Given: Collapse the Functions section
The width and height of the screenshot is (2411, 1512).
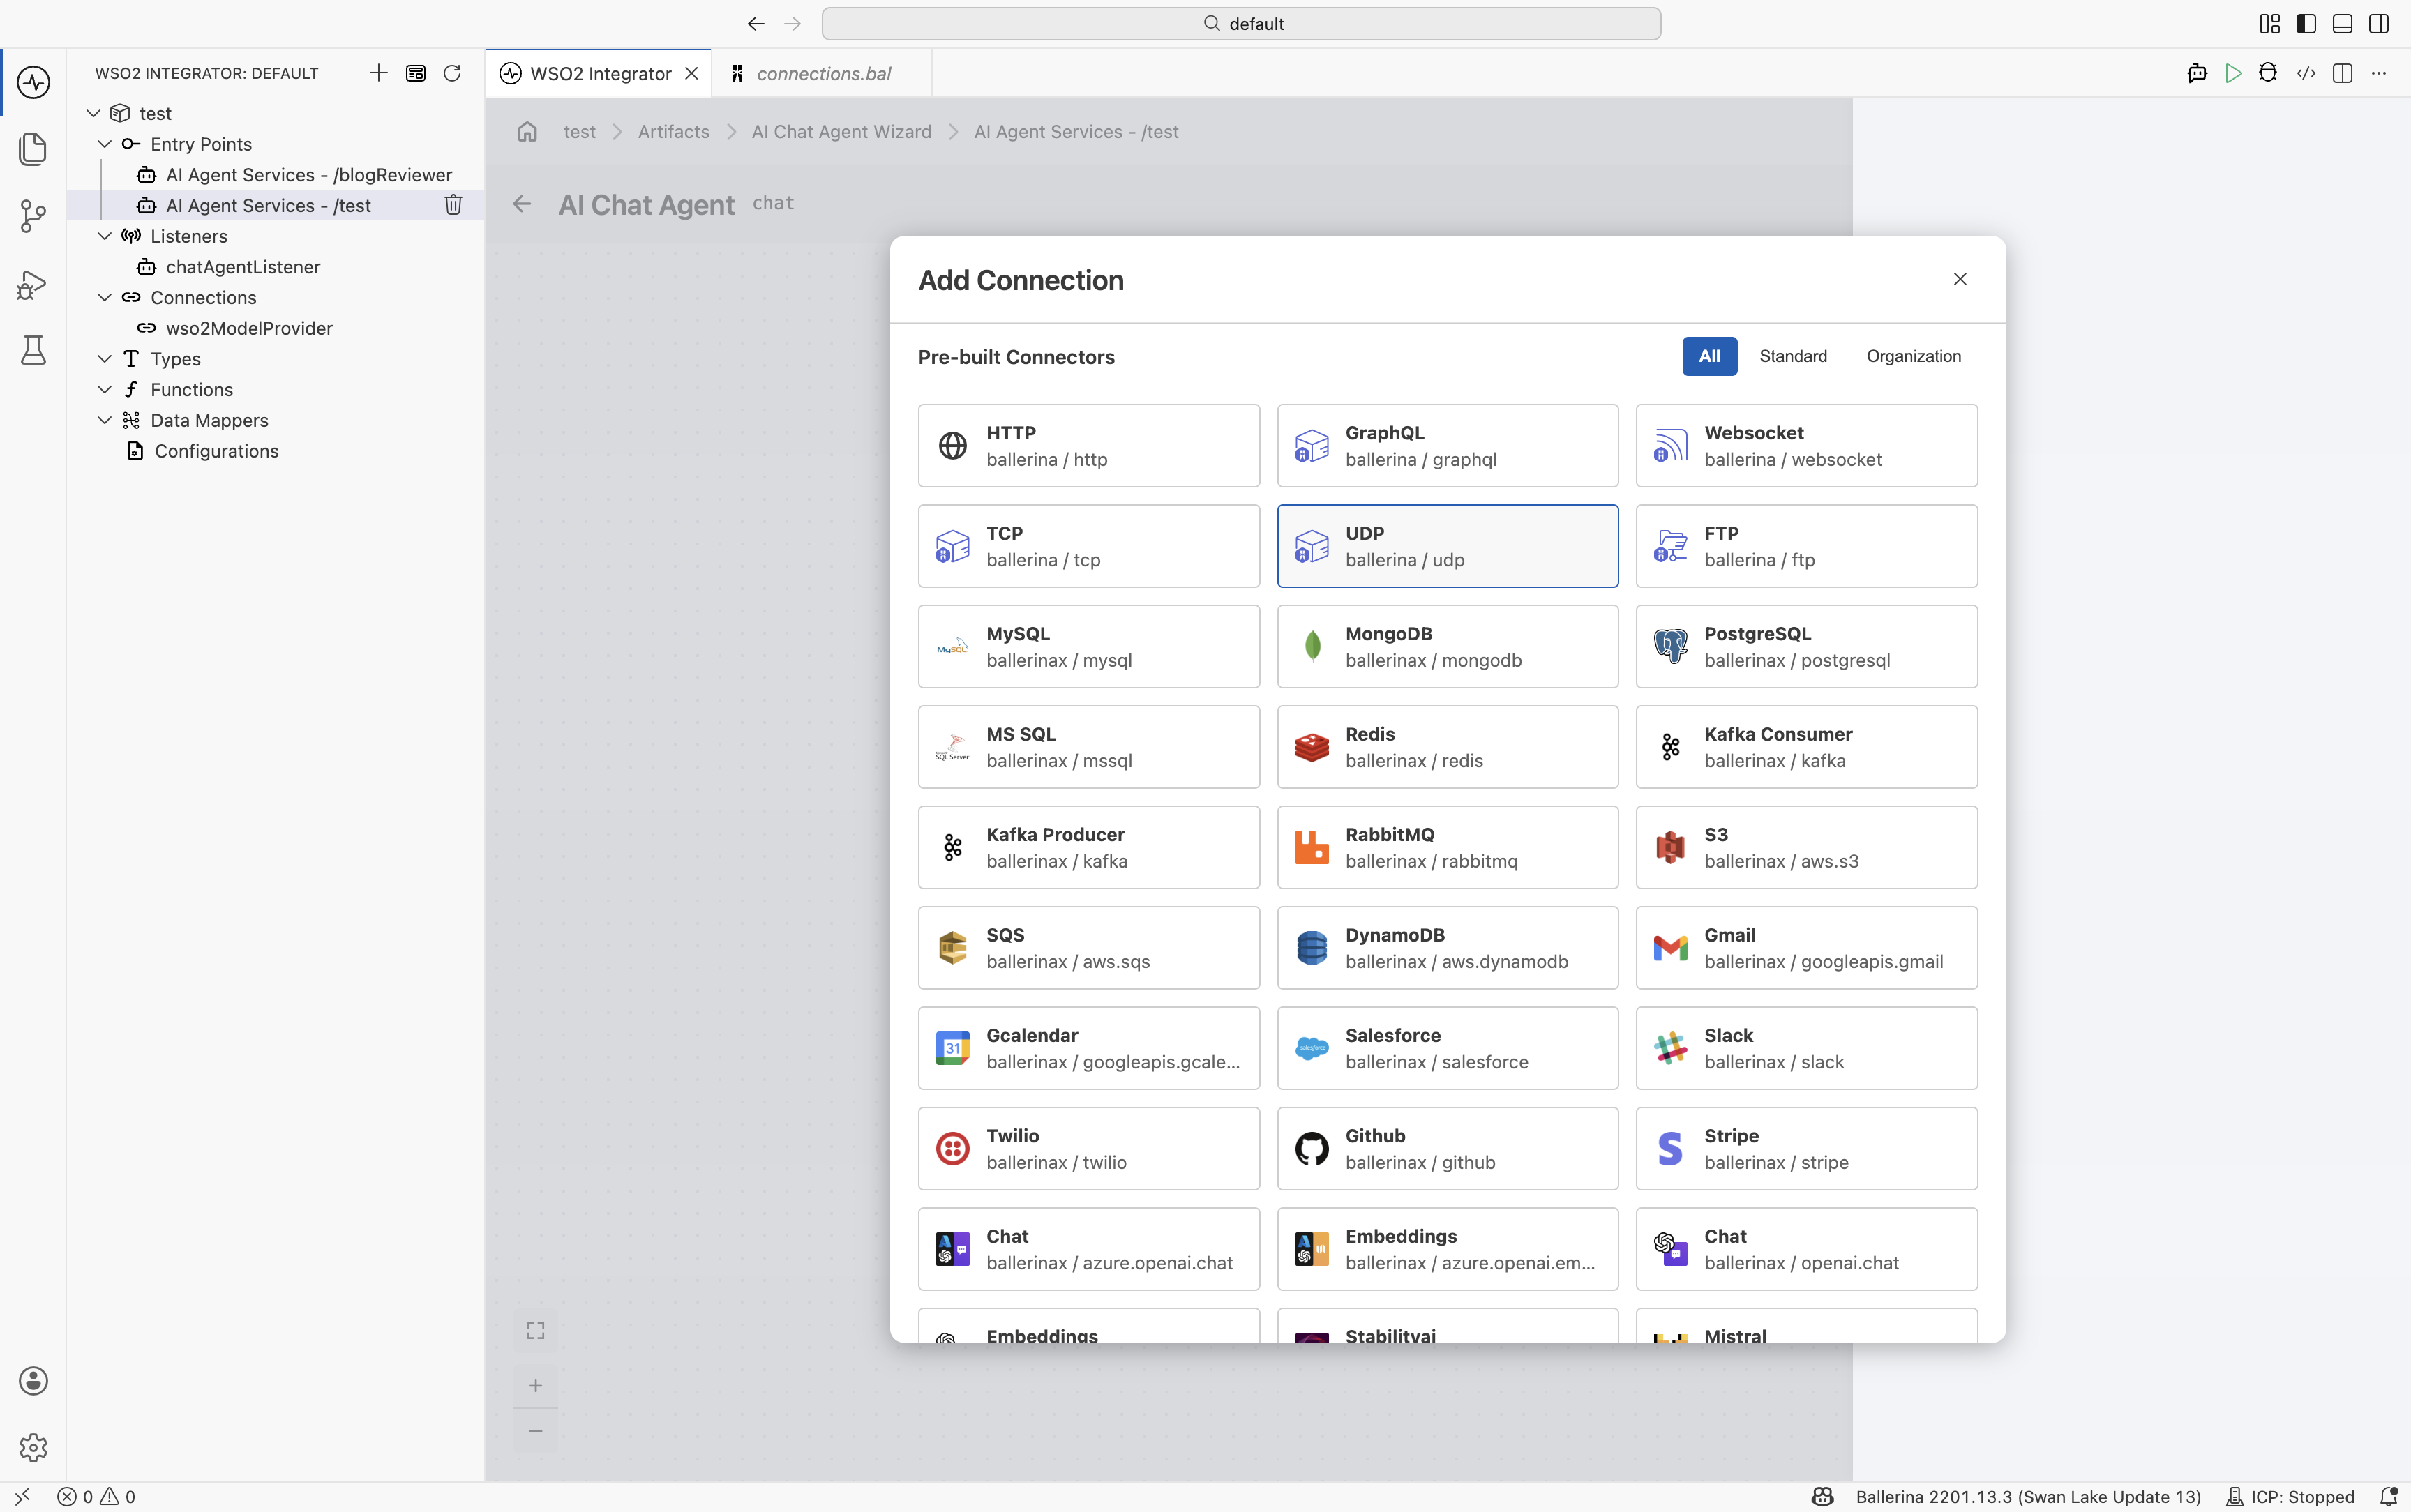Looking at the screenshot, I should (105, 389).
